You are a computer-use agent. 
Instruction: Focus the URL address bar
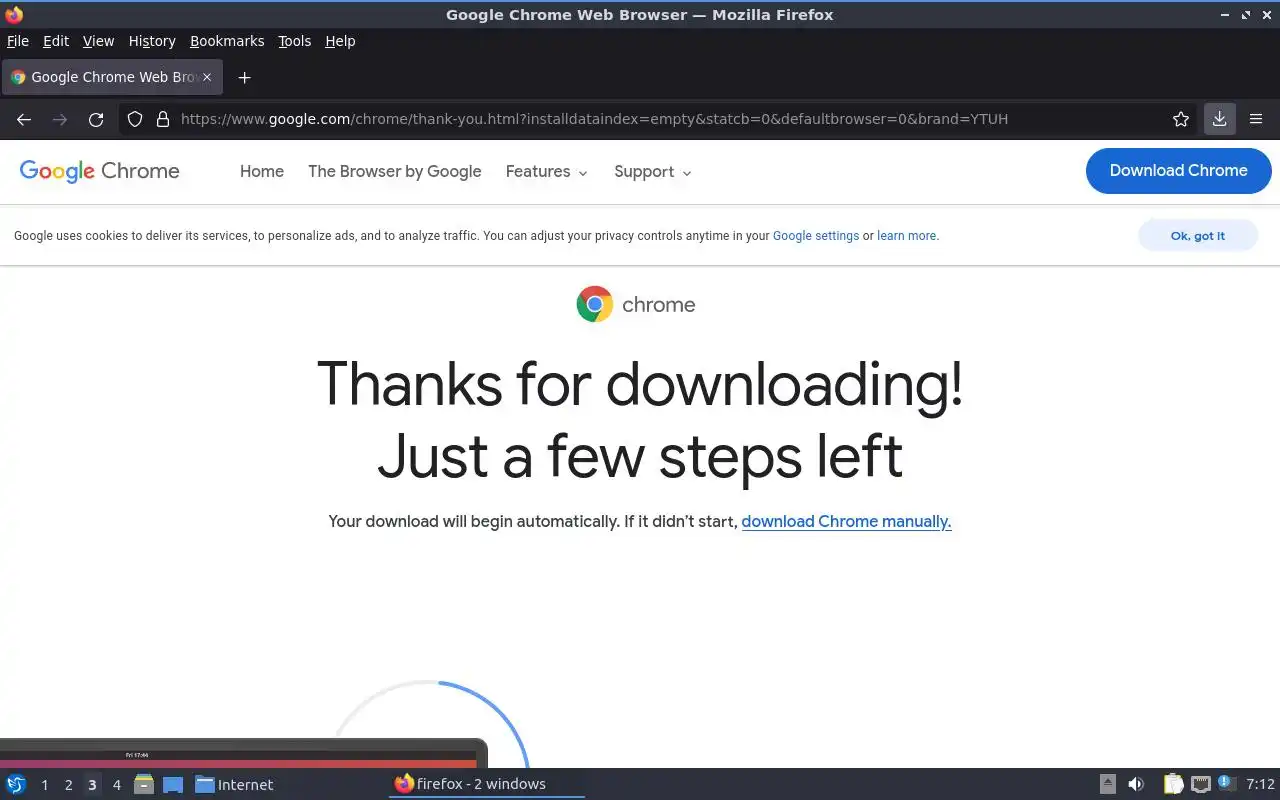click(x=660, y=119)
